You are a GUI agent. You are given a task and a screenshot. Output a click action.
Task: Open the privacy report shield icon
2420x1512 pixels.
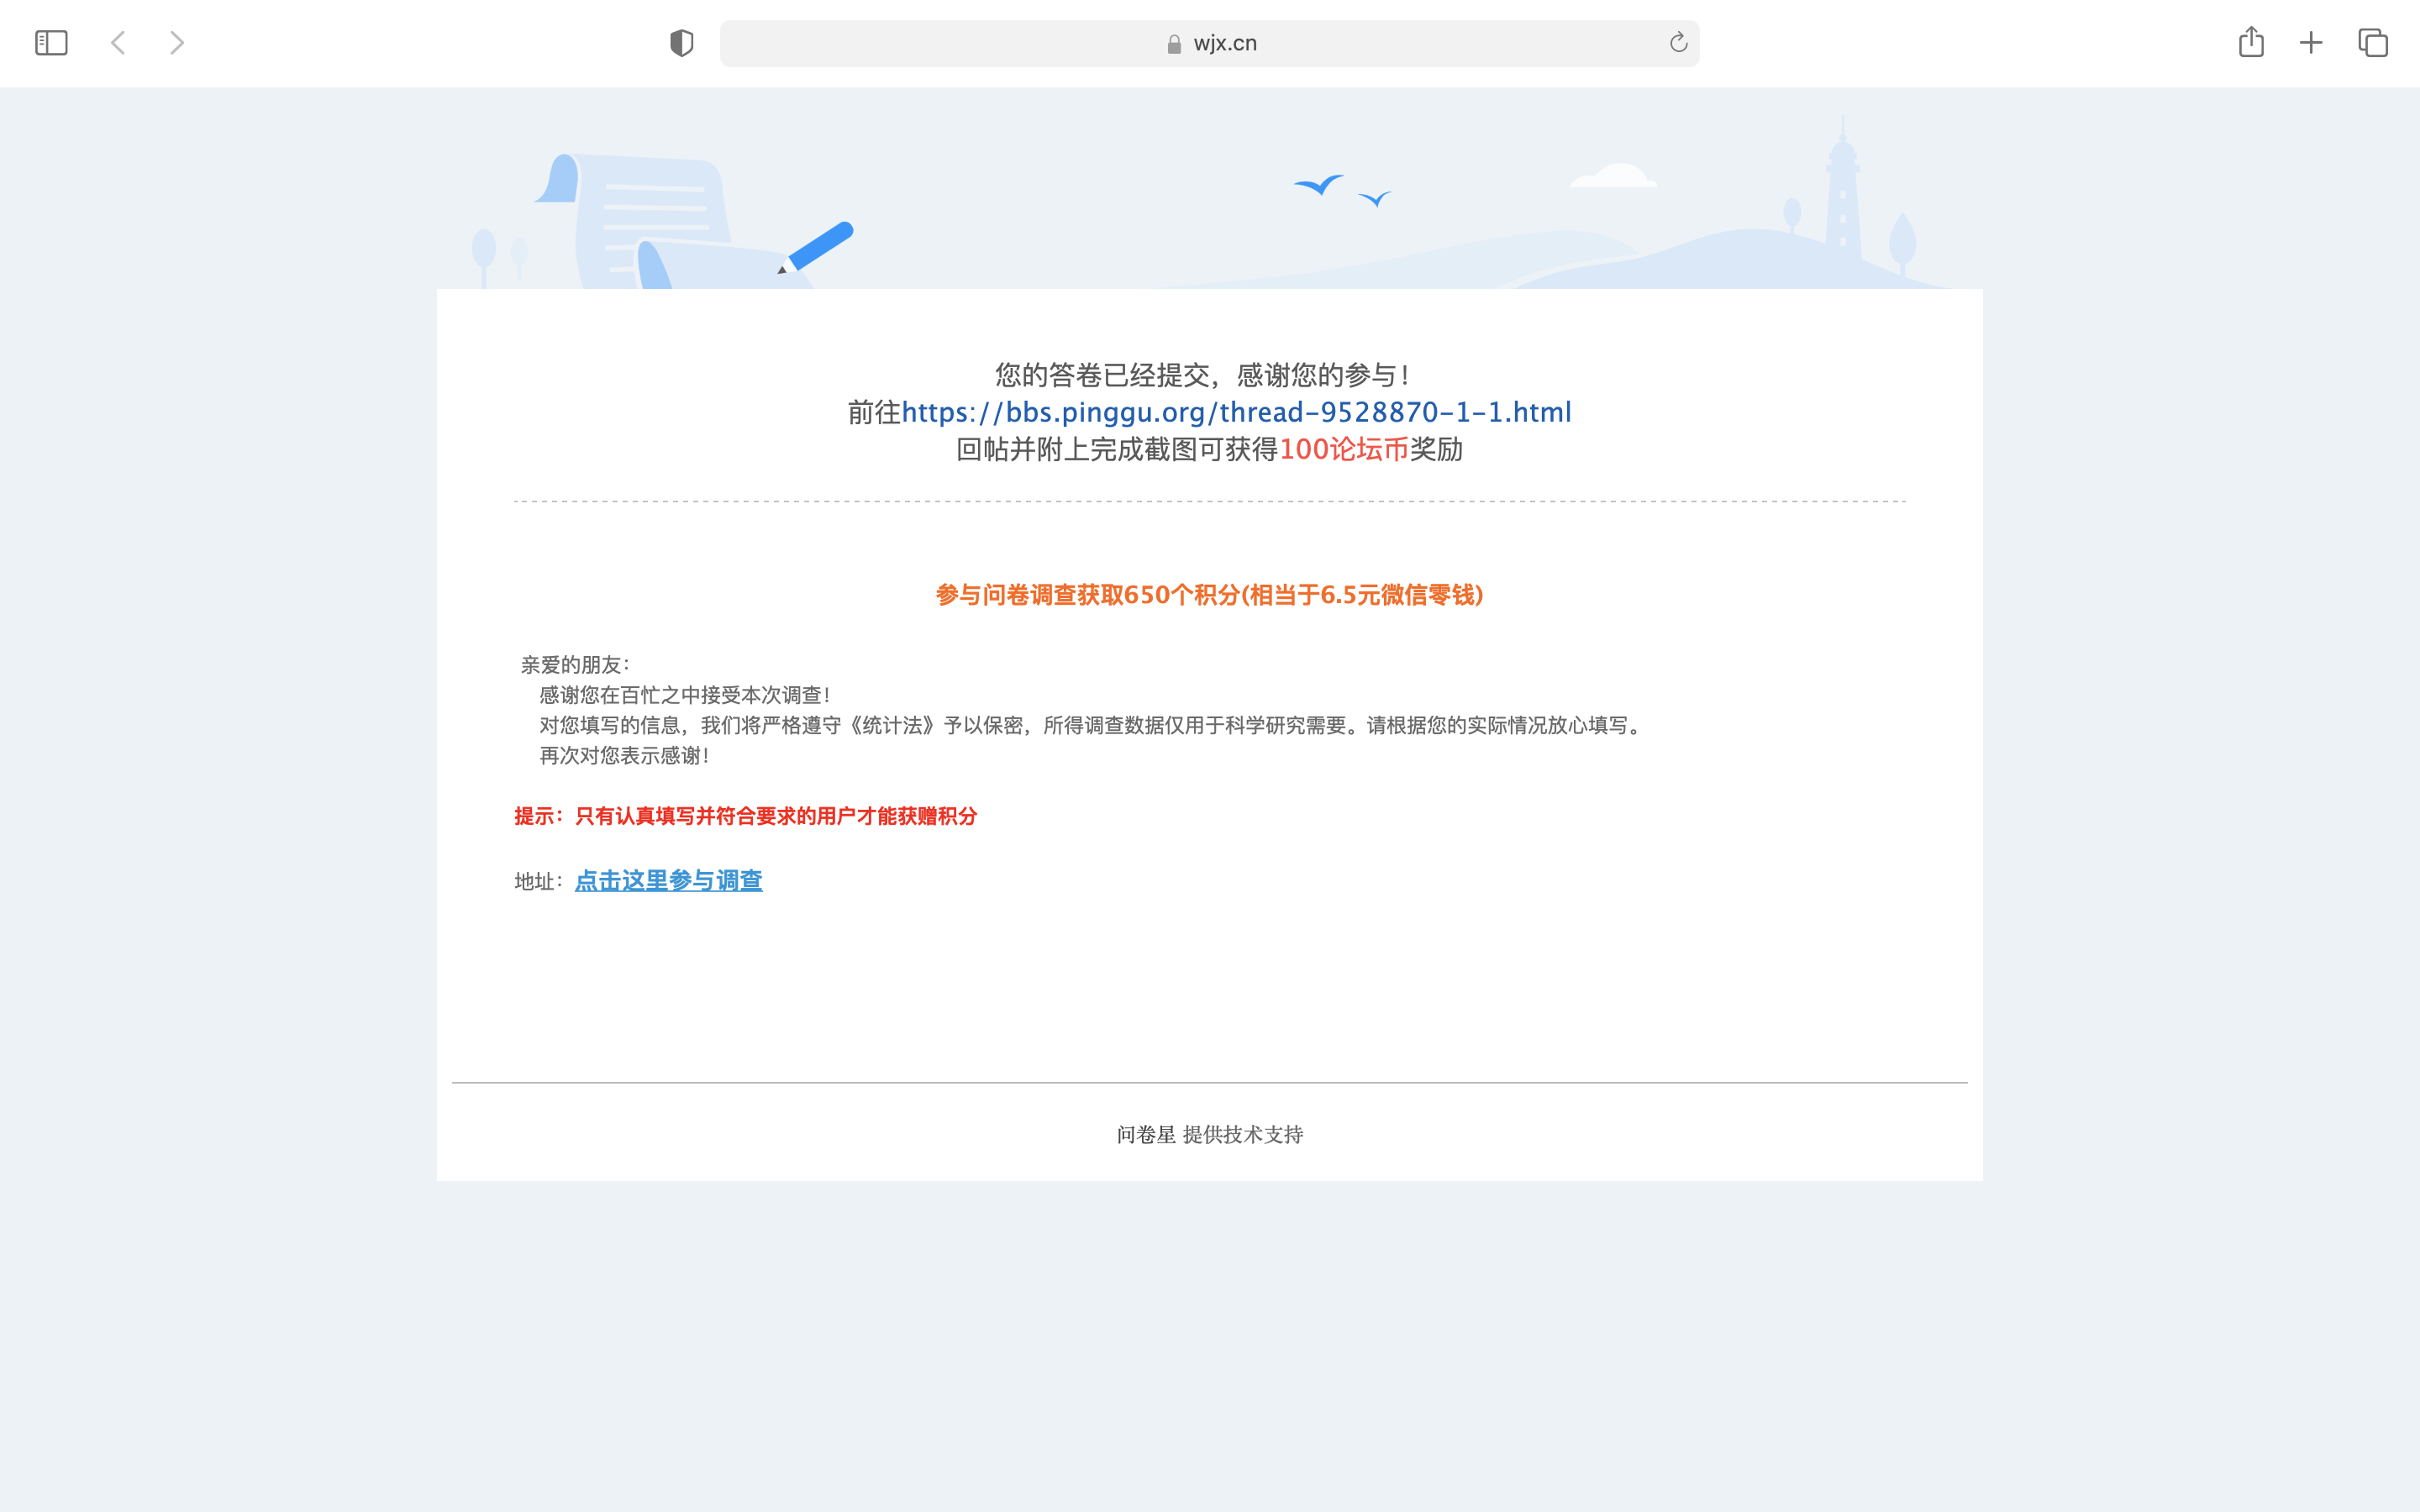click(x=681, y=43)
